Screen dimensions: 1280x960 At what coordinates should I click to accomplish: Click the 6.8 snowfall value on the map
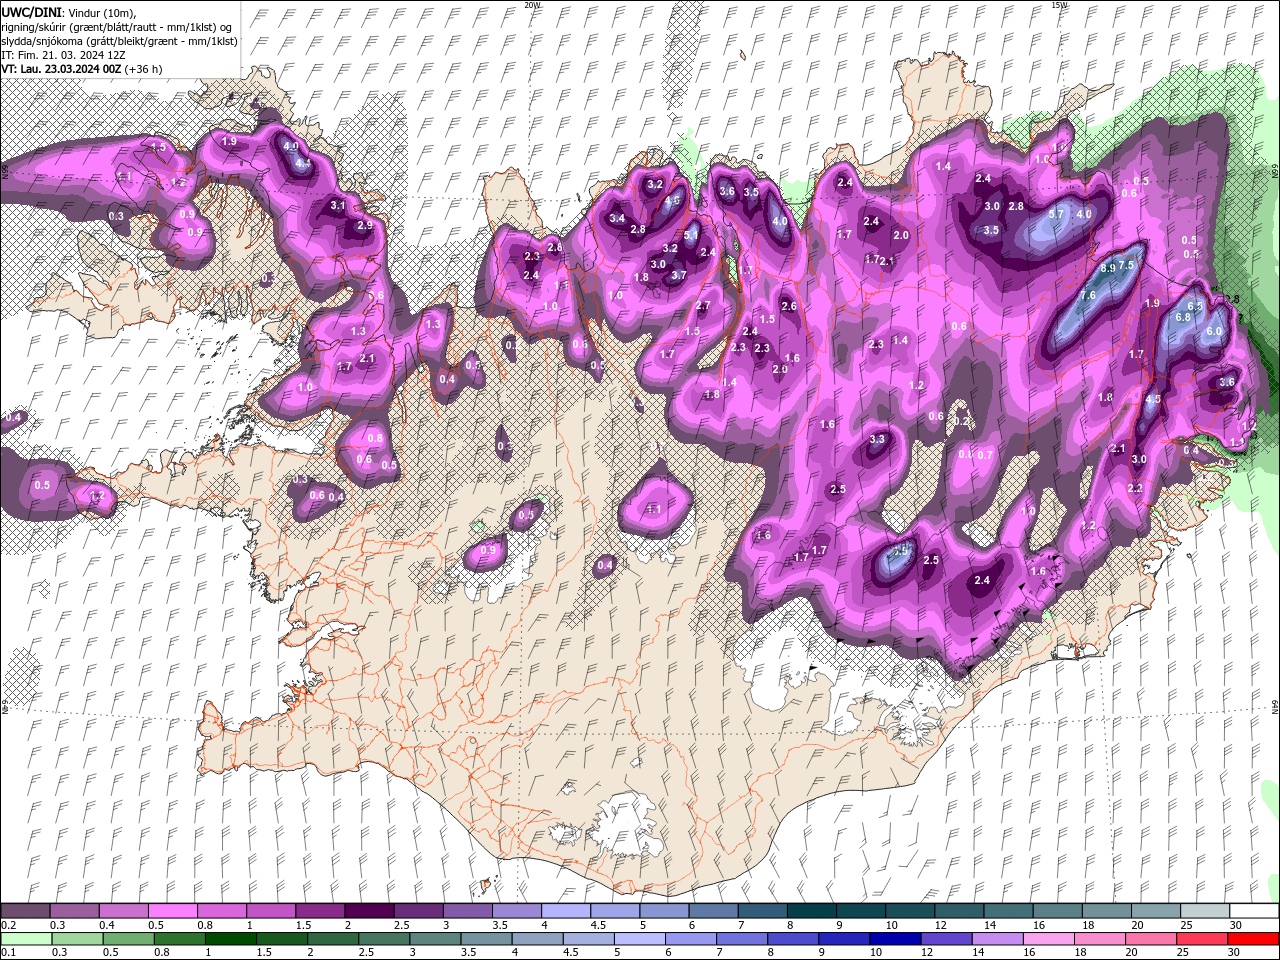[x=1183, y=317]
